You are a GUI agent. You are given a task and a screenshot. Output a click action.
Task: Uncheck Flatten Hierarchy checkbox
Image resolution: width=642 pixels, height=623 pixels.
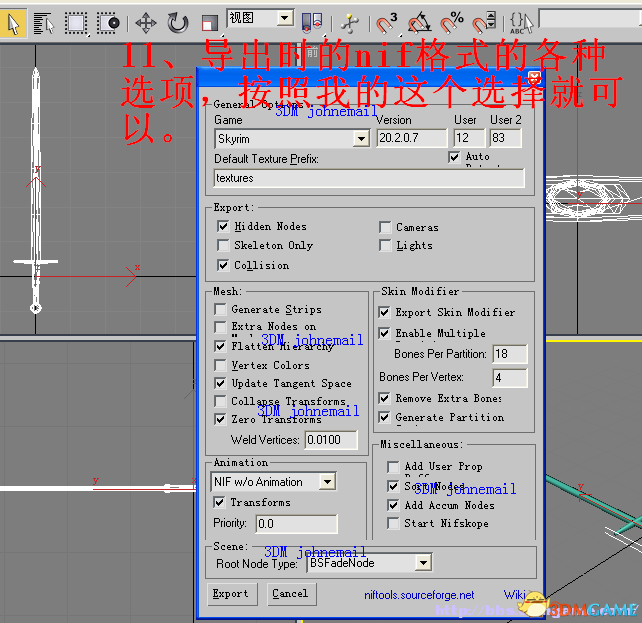point(220,346)
